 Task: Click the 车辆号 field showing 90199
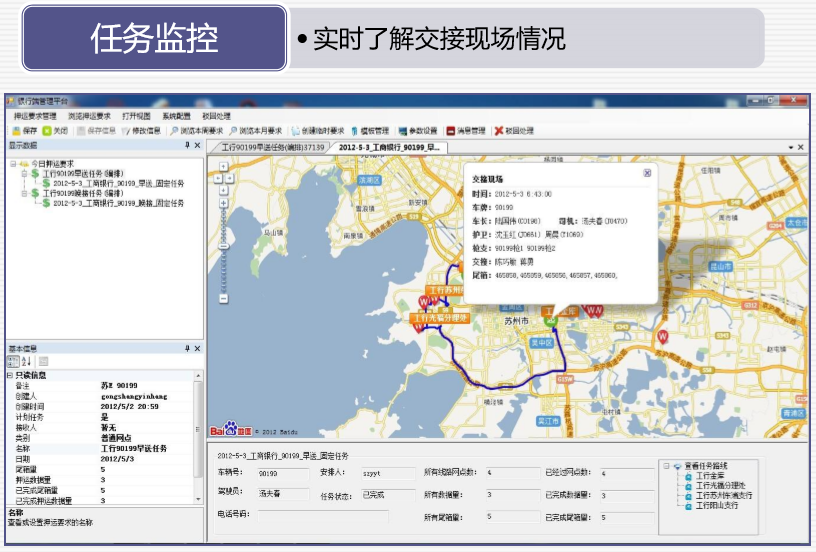[283, 473]
